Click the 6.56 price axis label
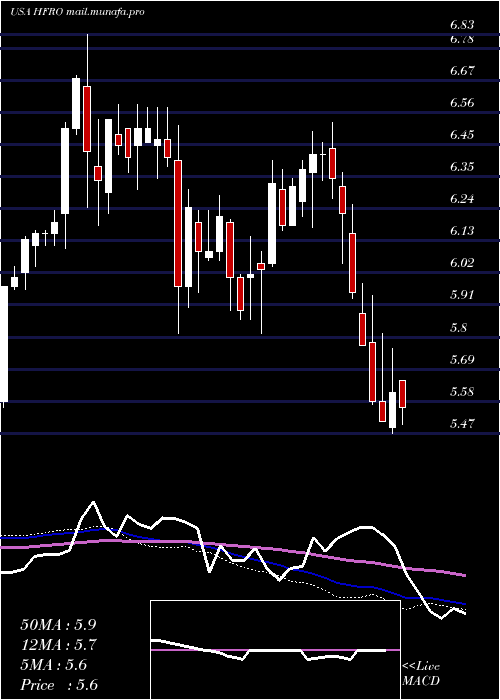Screen dimensions: 500x700 pyautogui.click(x=462, y=103)
